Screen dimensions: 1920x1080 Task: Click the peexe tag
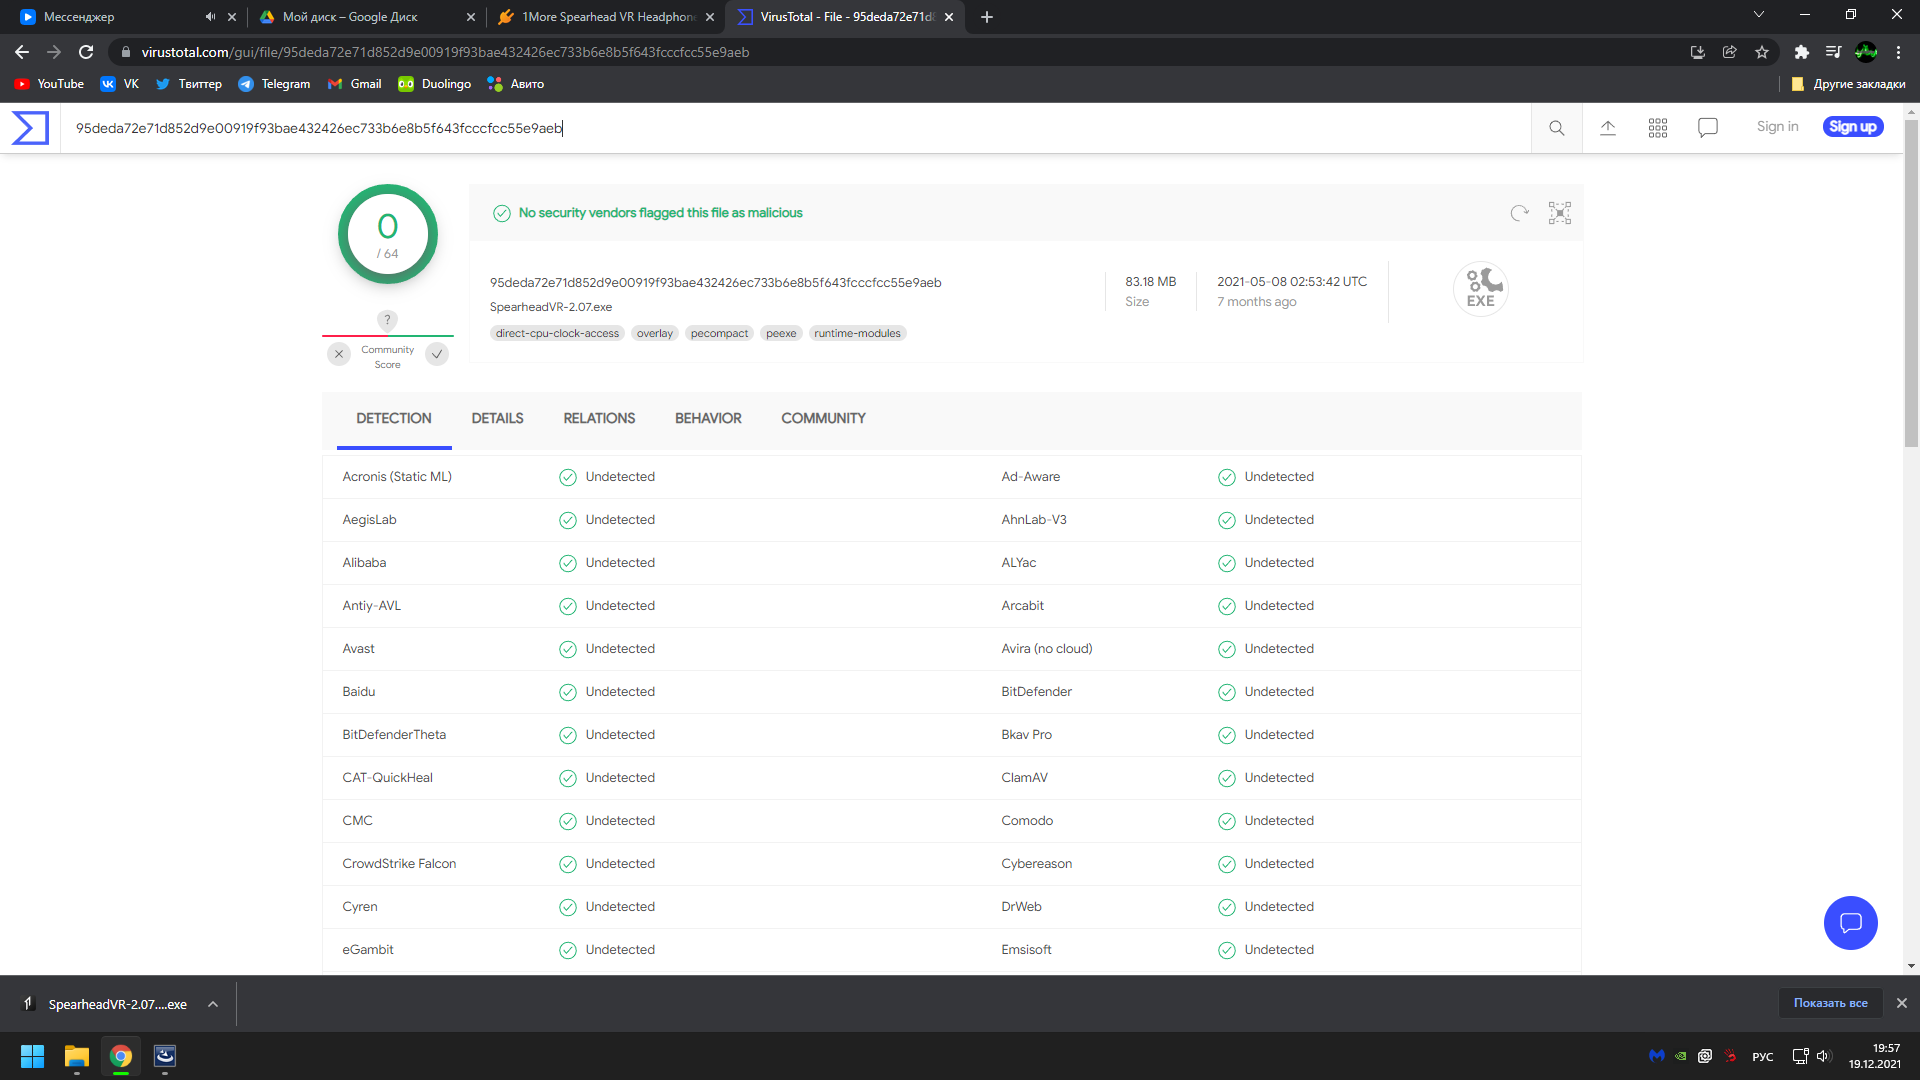(781, 334)
